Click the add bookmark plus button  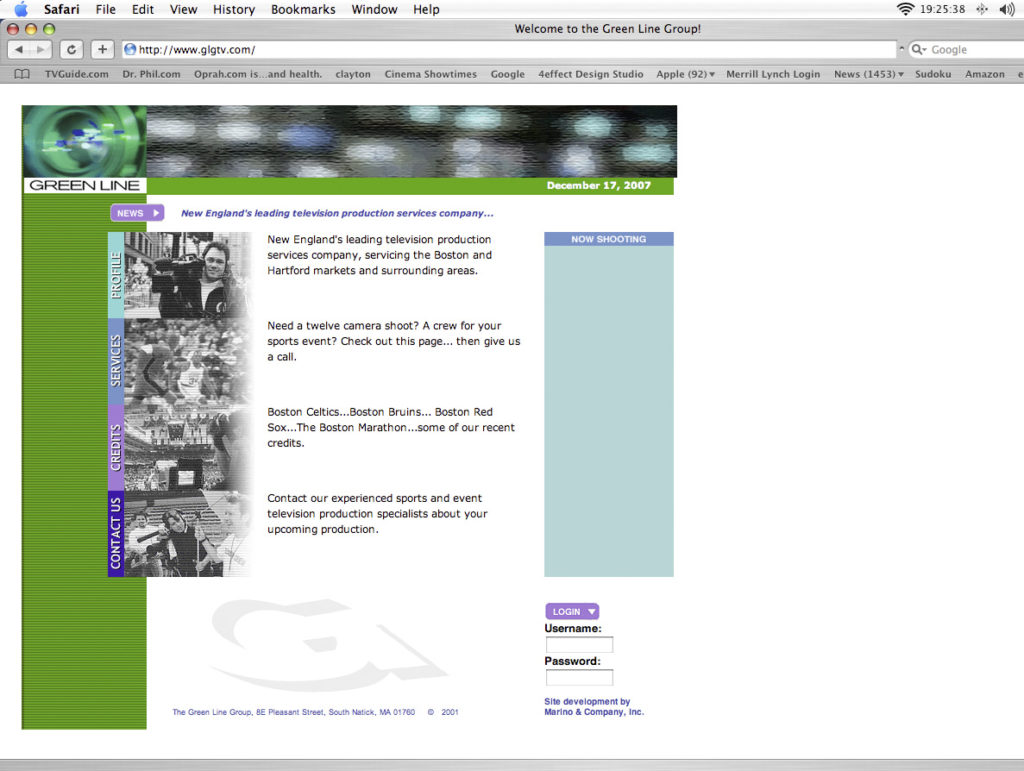click(x=102, y=50)
